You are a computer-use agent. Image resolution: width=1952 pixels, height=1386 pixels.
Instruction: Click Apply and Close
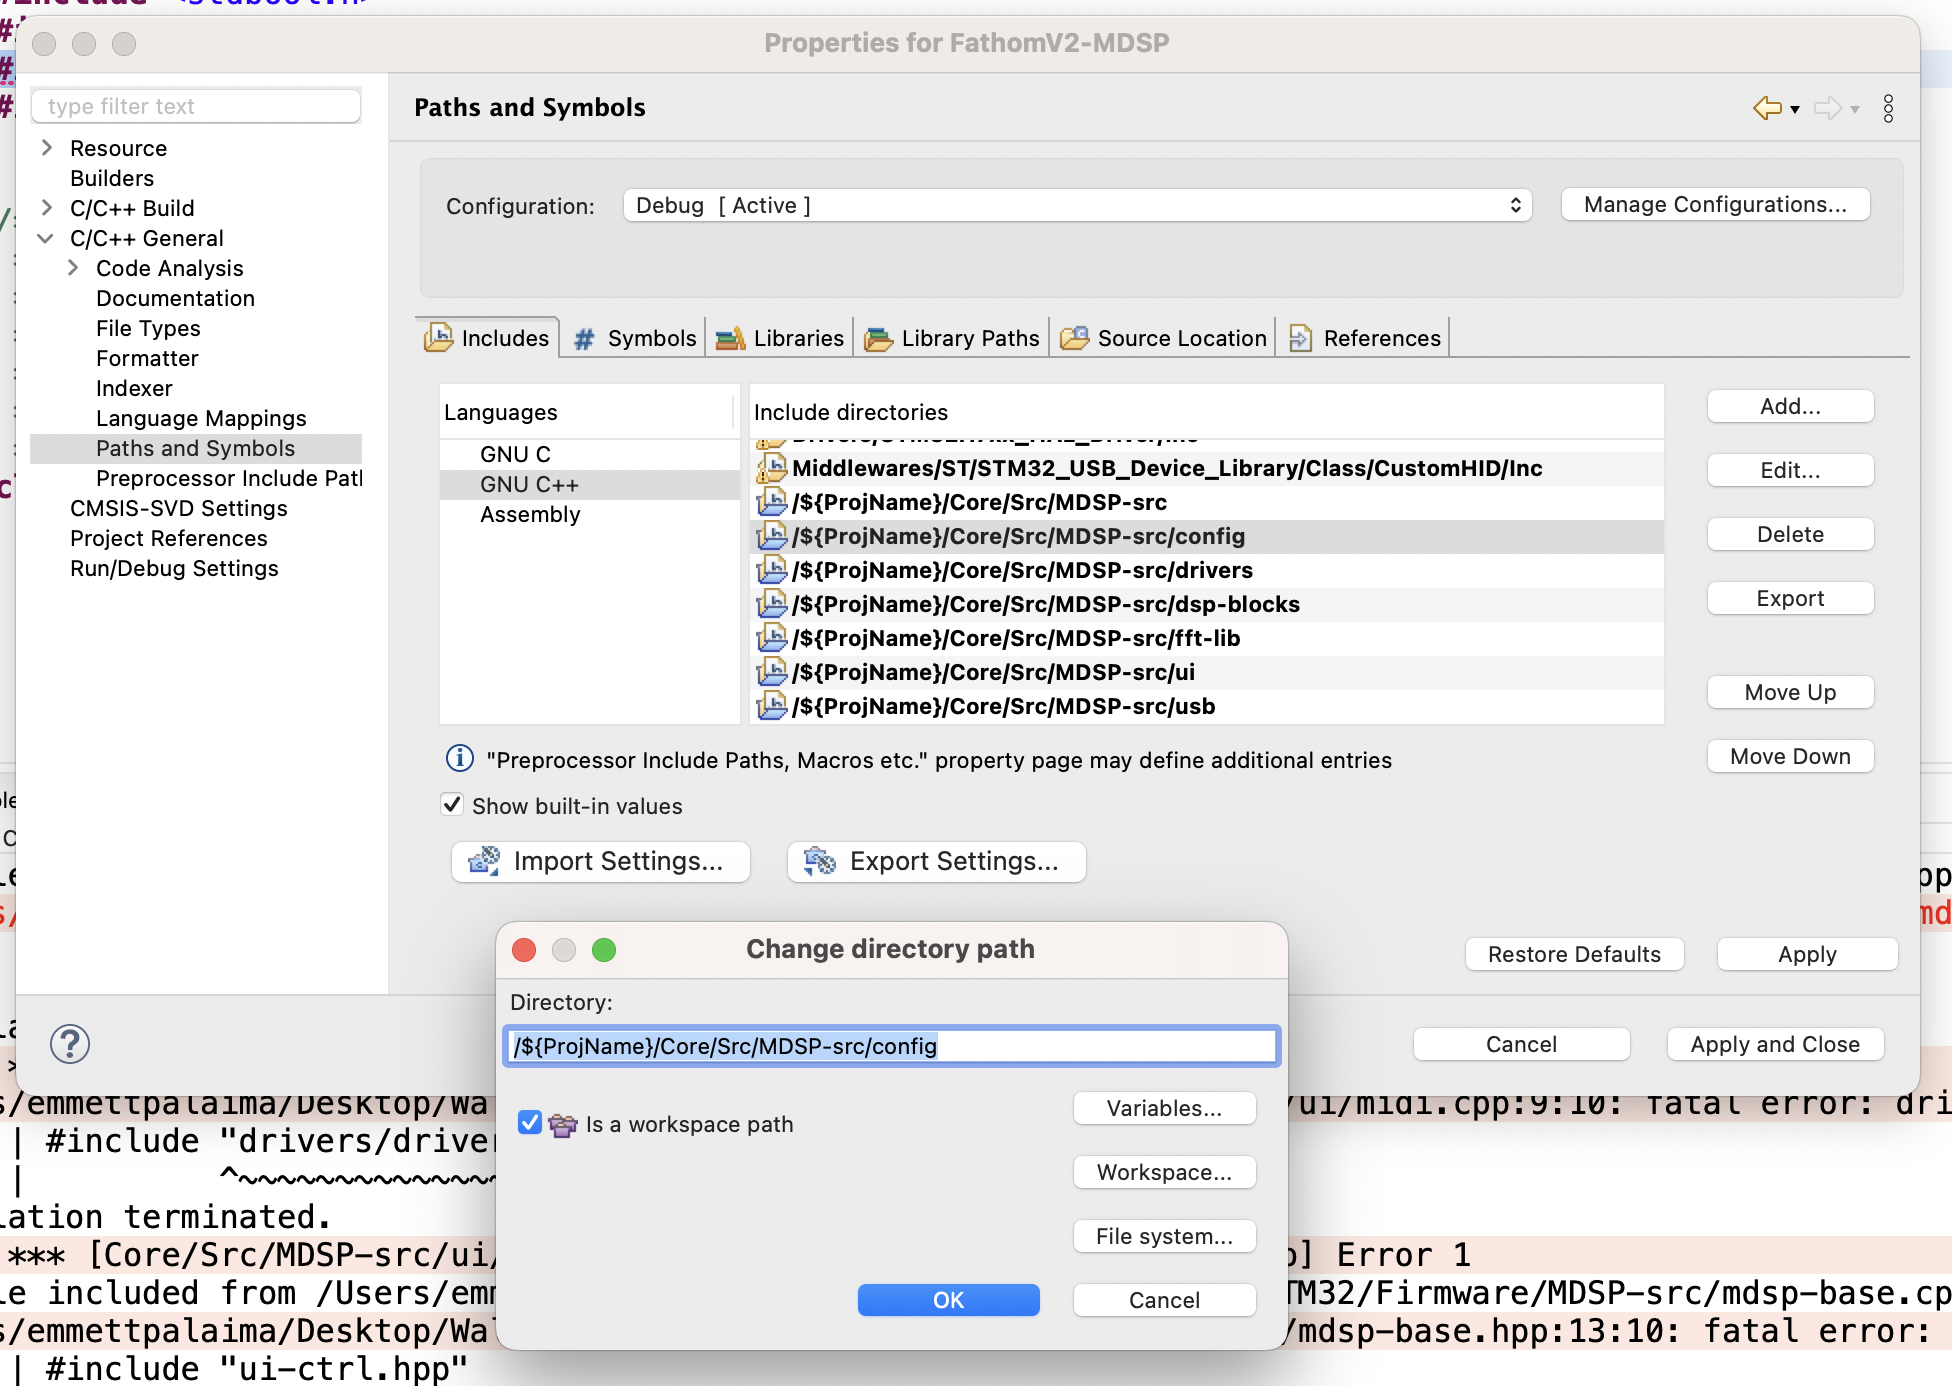pyautogui.click(x=1774, y=1044)
